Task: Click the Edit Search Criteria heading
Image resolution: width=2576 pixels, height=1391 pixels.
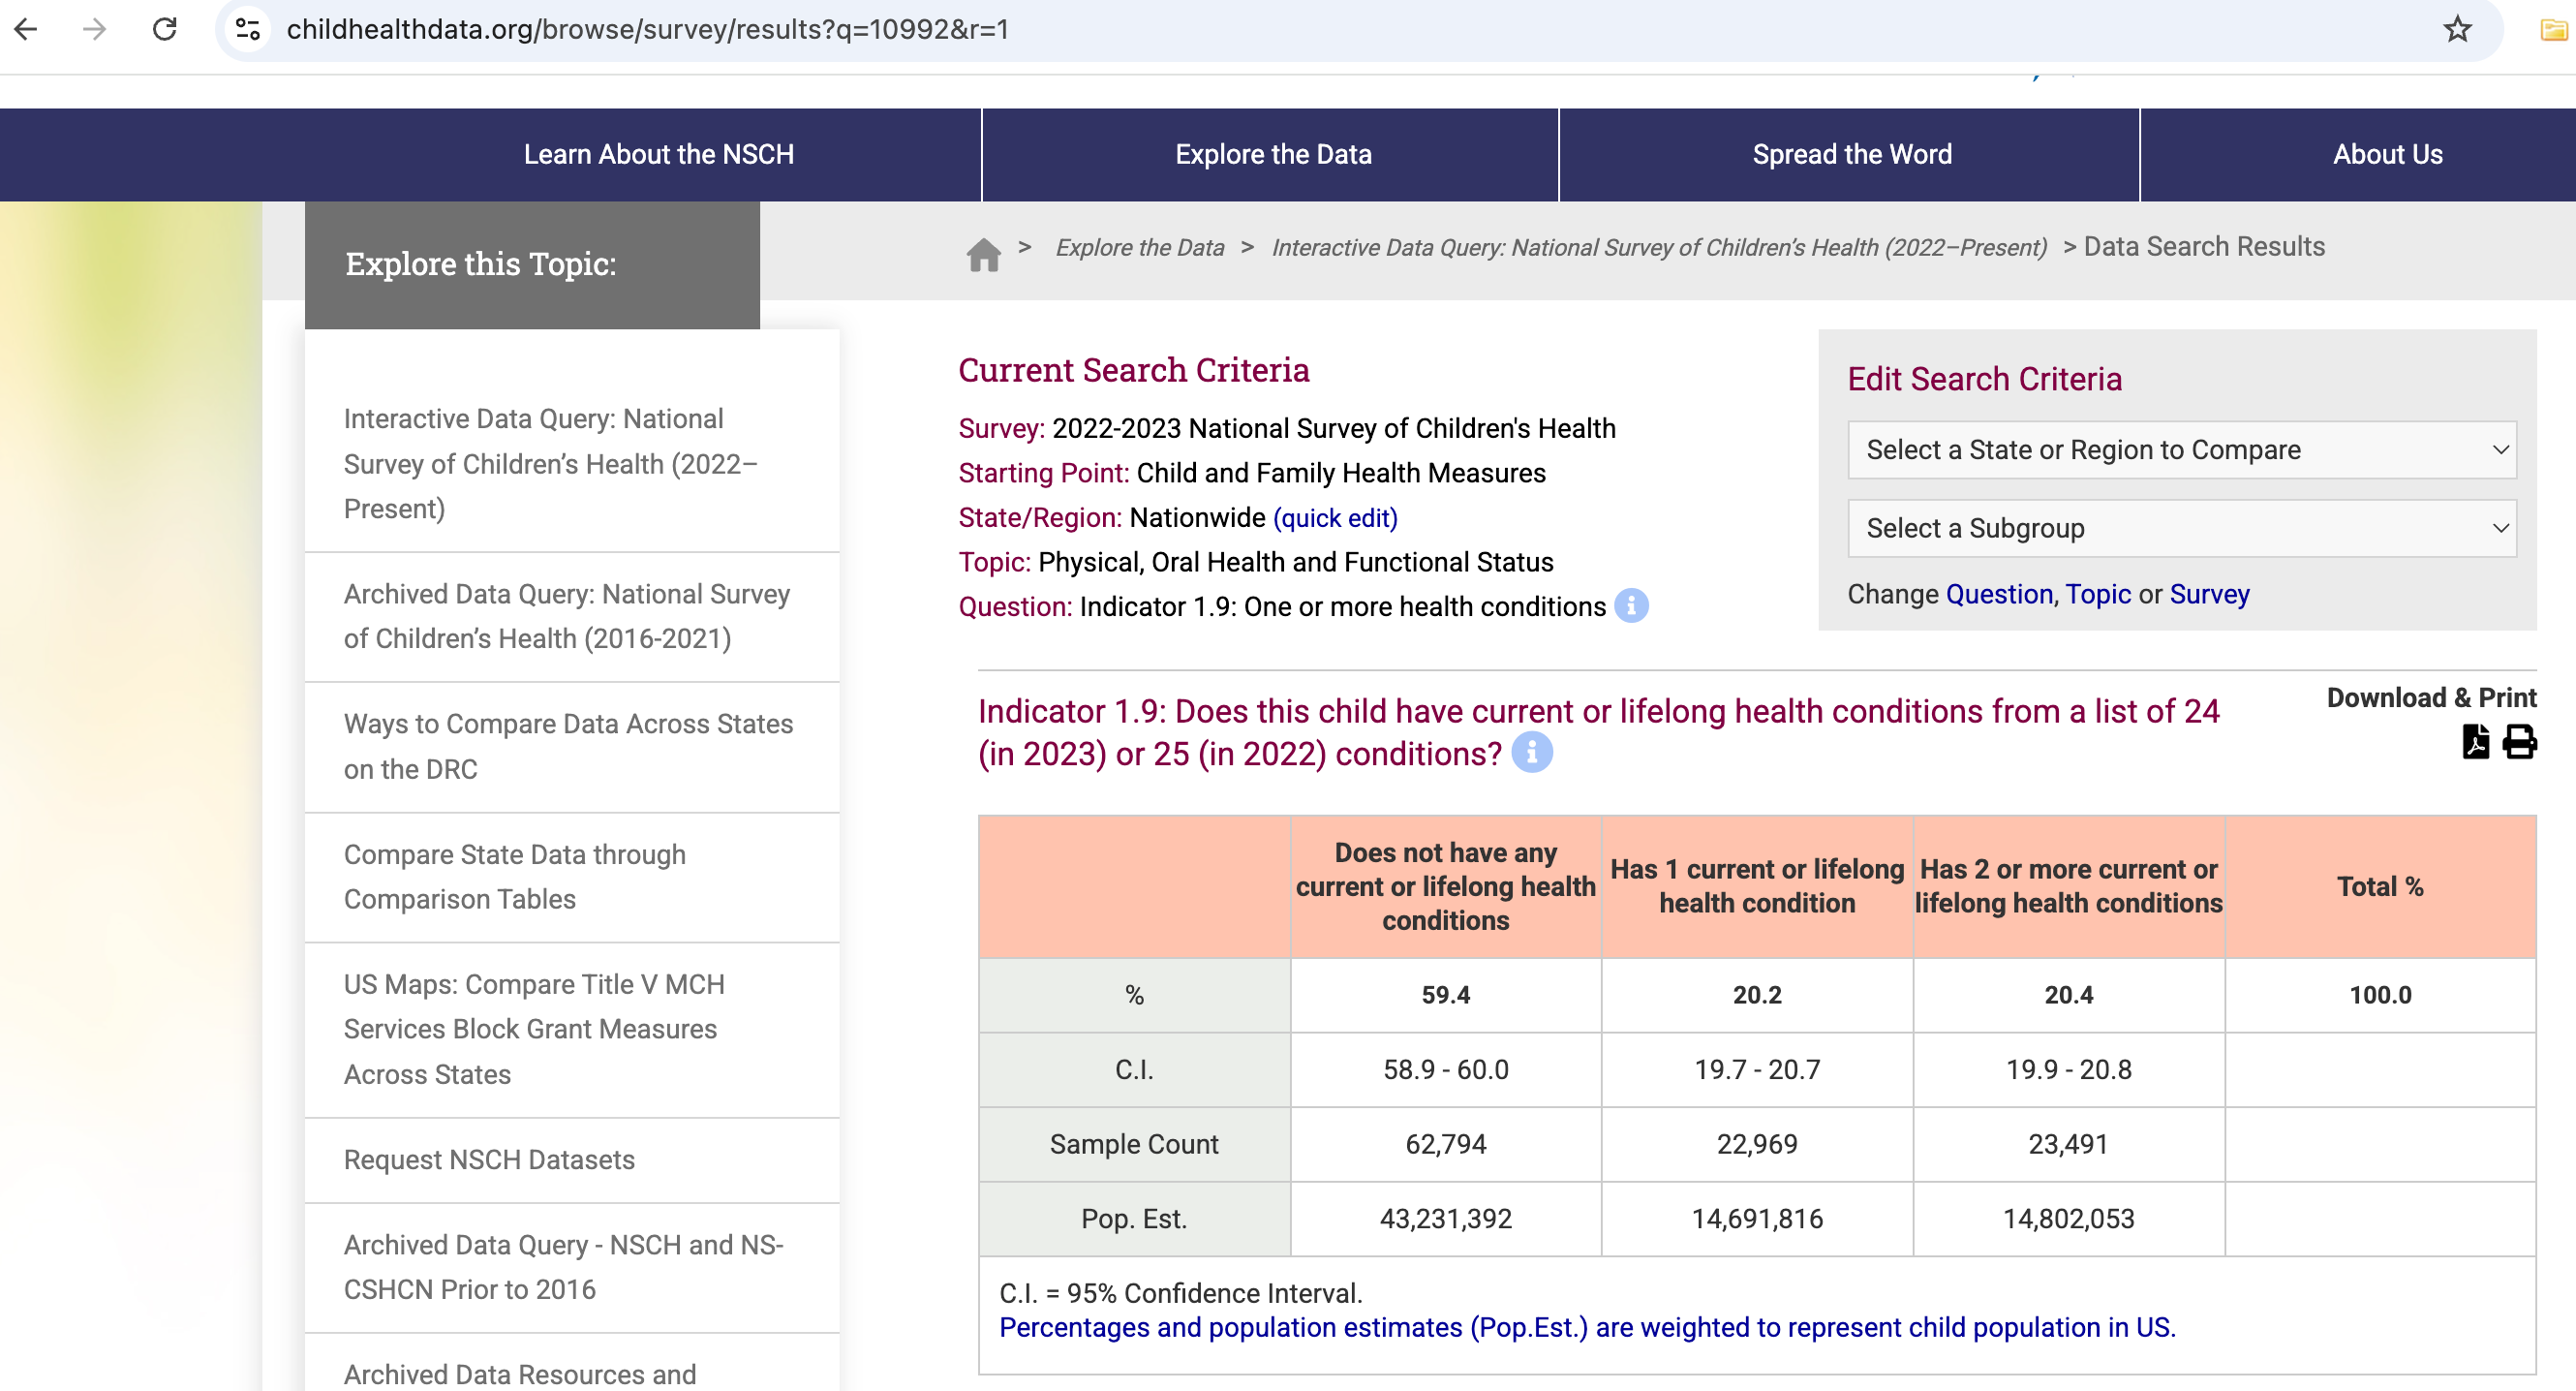Action: pyautogui.click(x=1984, y=379)
